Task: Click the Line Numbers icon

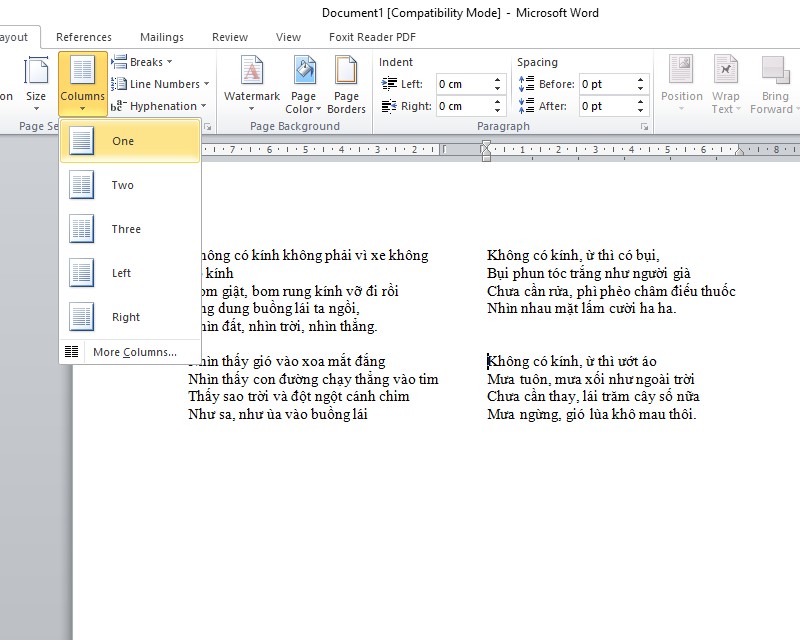Action: (x=119, y=84)
